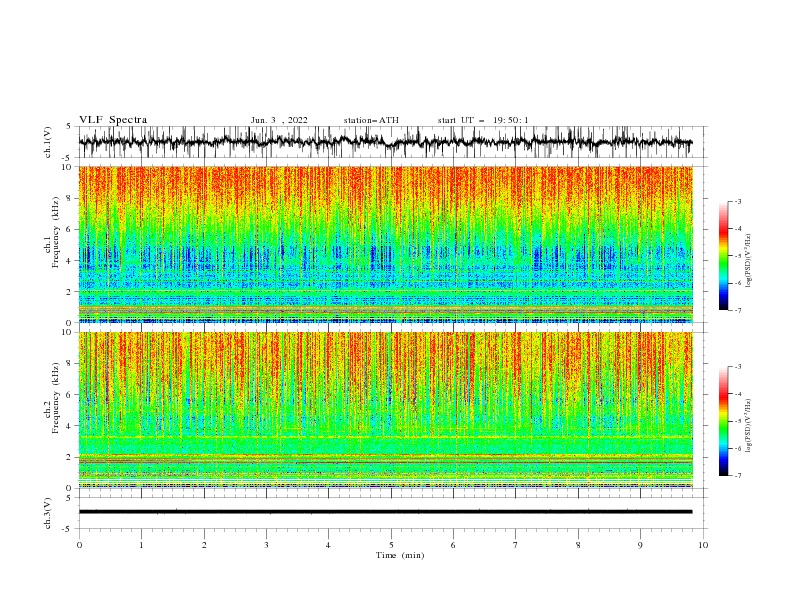This screenshot has width=792, height=612.
Task: Click the 'Time (min)' axis label
Action: click(x=400, y=555)
